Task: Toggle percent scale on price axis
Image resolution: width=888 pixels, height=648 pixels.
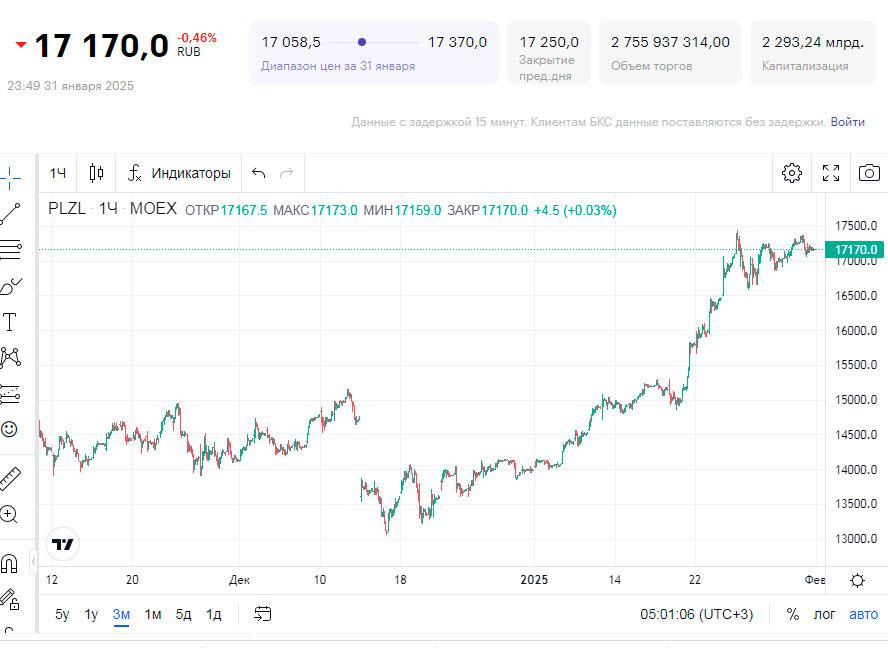Action: [793, 614]
